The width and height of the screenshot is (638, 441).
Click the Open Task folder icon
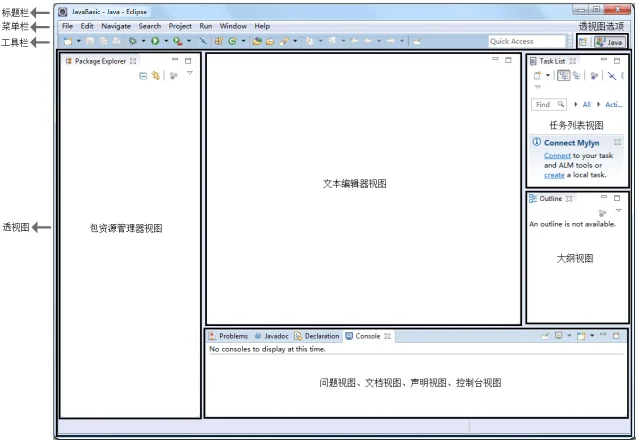[270, 41]
